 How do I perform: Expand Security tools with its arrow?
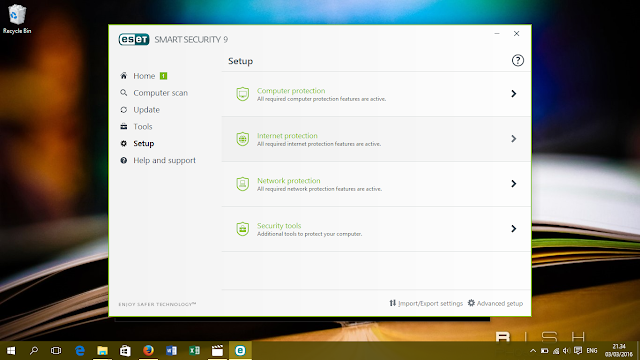point(514,229)
